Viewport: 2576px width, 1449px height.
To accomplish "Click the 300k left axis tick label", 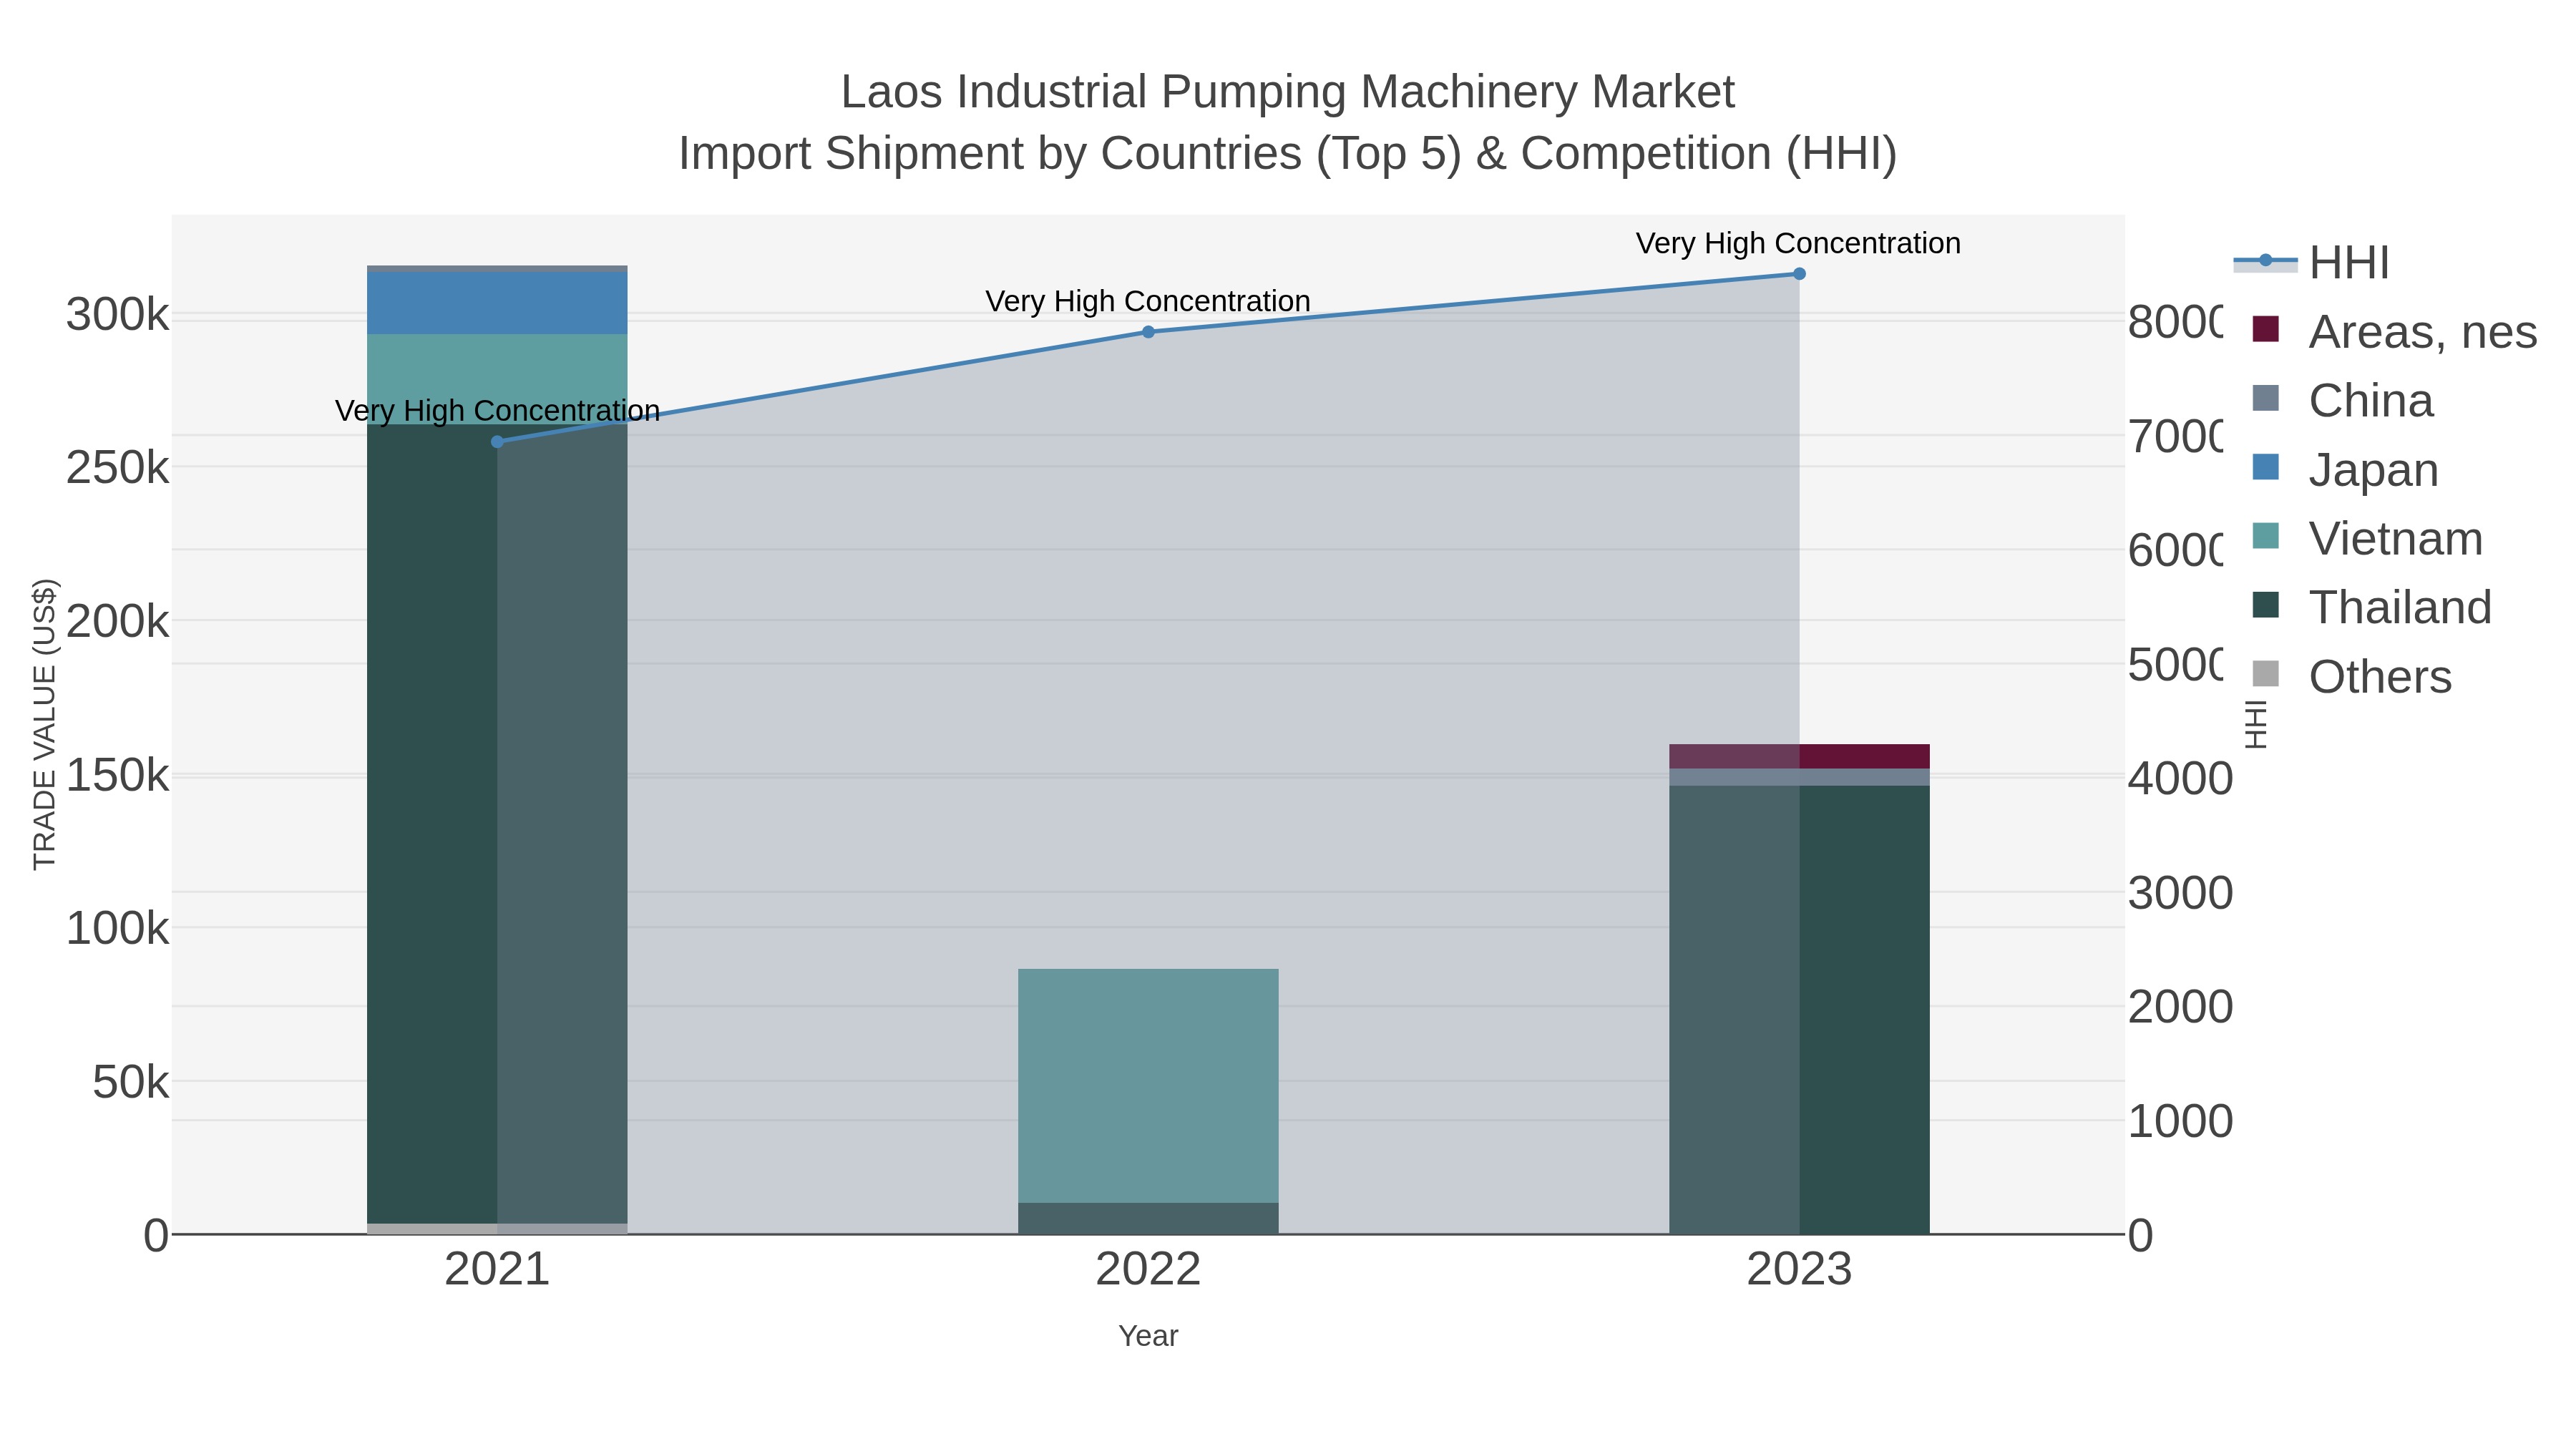I will click(x=117, y=315).
